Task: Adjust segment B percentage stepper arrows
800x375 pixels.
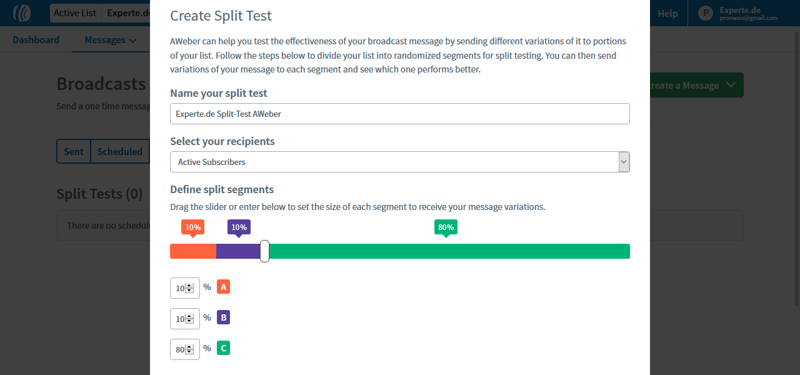Action: tap(190, 319)
